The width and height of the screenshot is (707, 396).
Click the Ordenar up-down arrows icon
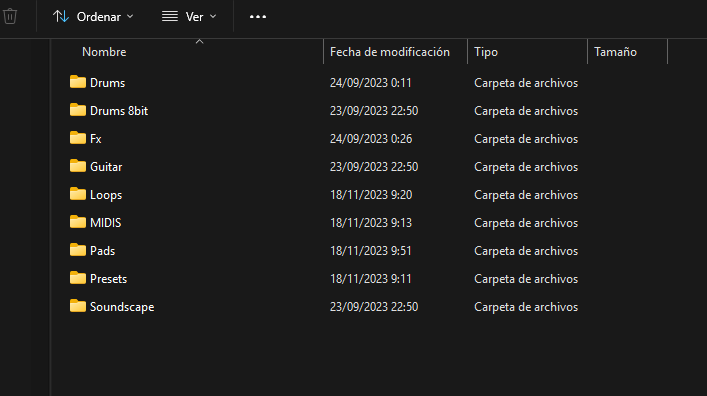point(61,17)
